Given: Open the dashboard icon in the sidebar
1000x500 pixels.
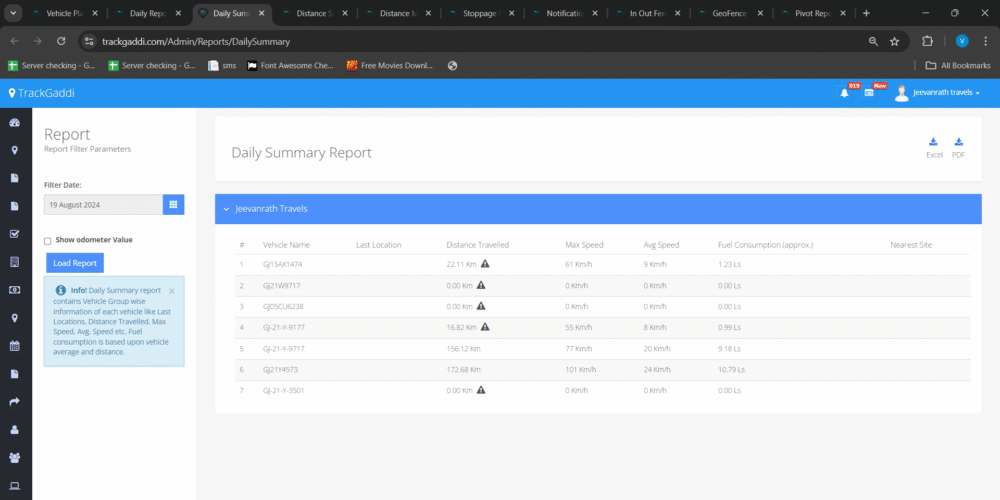Looking at the screenshot, I should coord(15,123).
